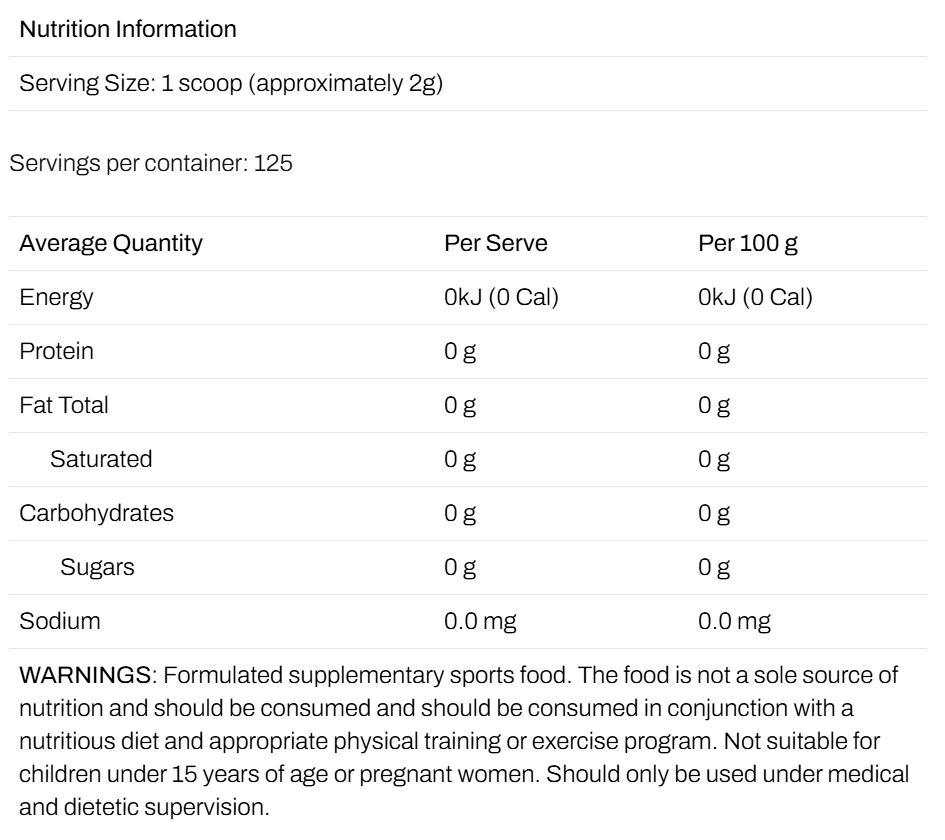This screenshot has height=840, width=945.
Task: Click the indented Saturated row label
Action: pos(101,459)
